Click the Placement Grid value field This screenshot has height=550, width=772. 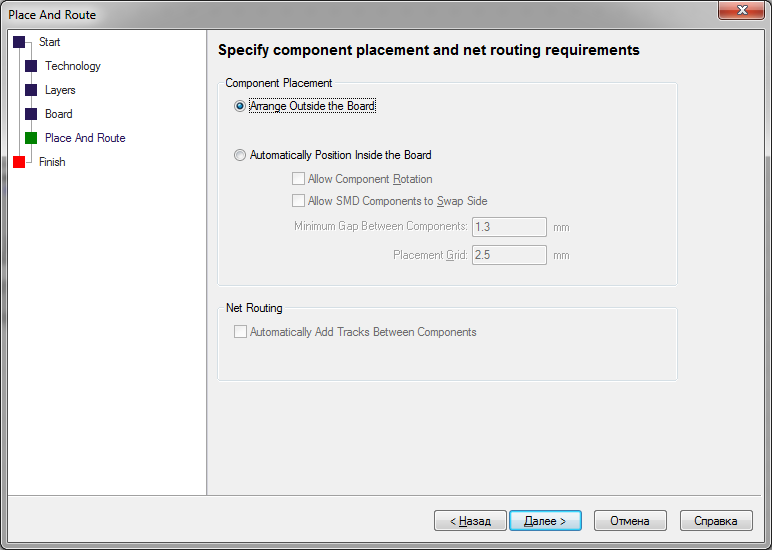[x=509, y=255]
